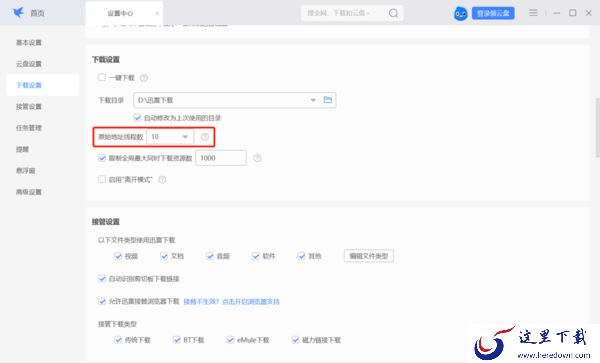Toggle 自动修改为上次使用的目录 checkbox

click(x=137, y=117)
